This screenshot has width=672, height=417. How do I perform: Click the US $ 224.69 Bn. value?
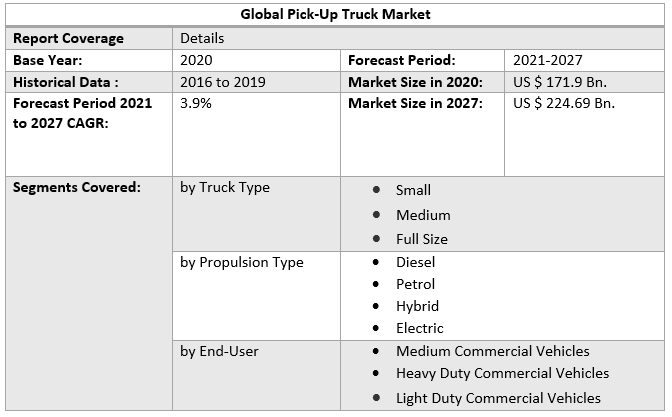(564, 103)
